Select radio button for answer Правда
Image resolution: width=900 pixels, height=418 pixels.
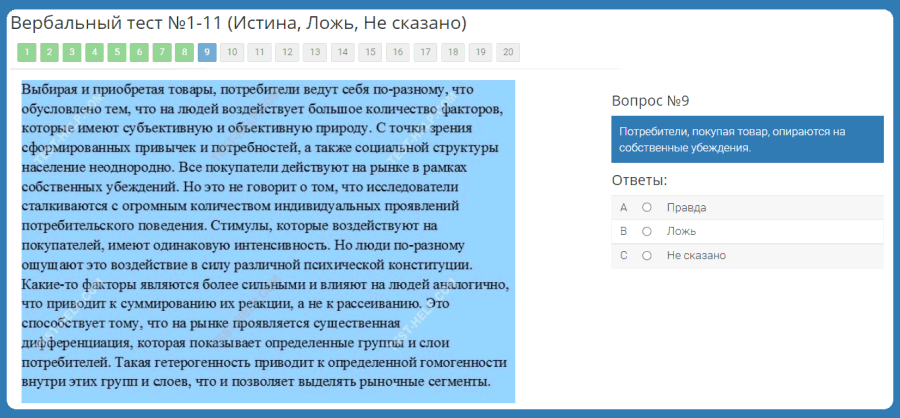click(x=647, y=208)
